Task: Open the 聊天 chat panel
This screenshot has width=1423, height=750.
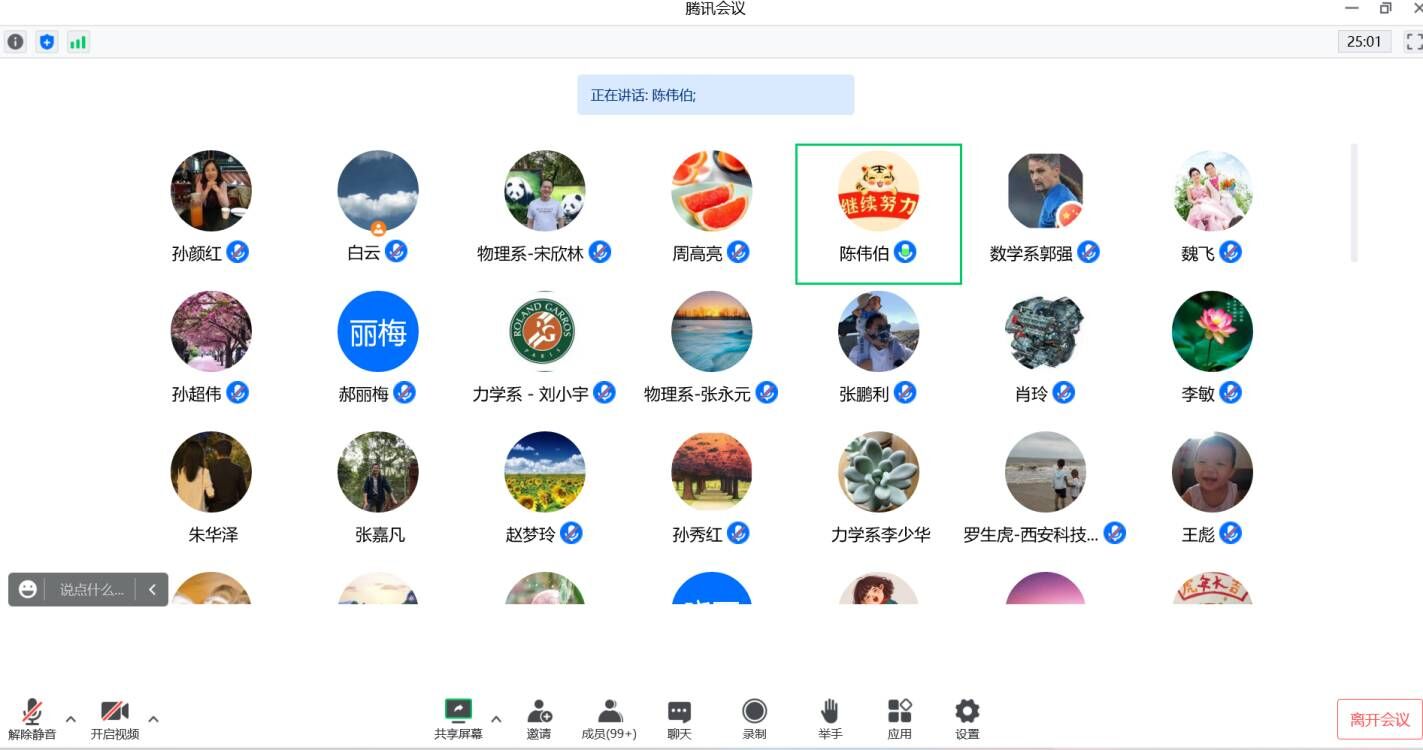Action: pyautogui.click(x=679, y=719)
